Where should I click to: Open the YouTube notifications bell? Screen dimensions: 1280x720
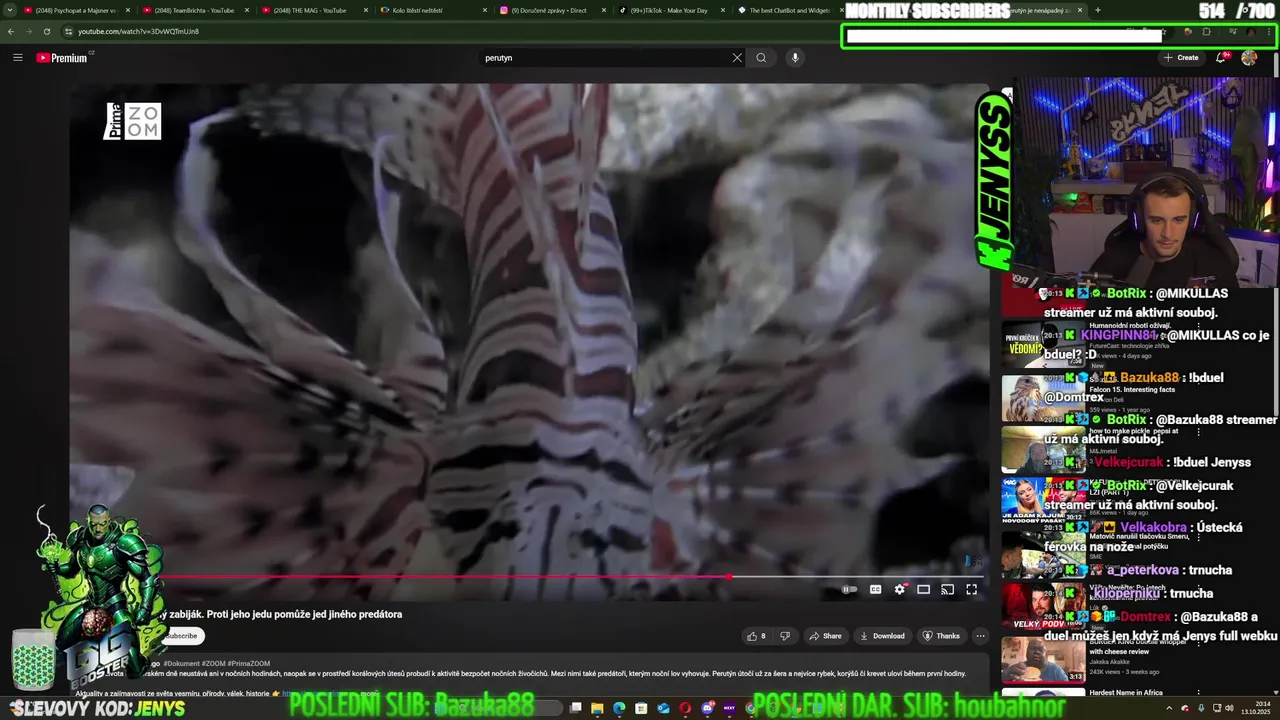click(x=1221, y=58)
